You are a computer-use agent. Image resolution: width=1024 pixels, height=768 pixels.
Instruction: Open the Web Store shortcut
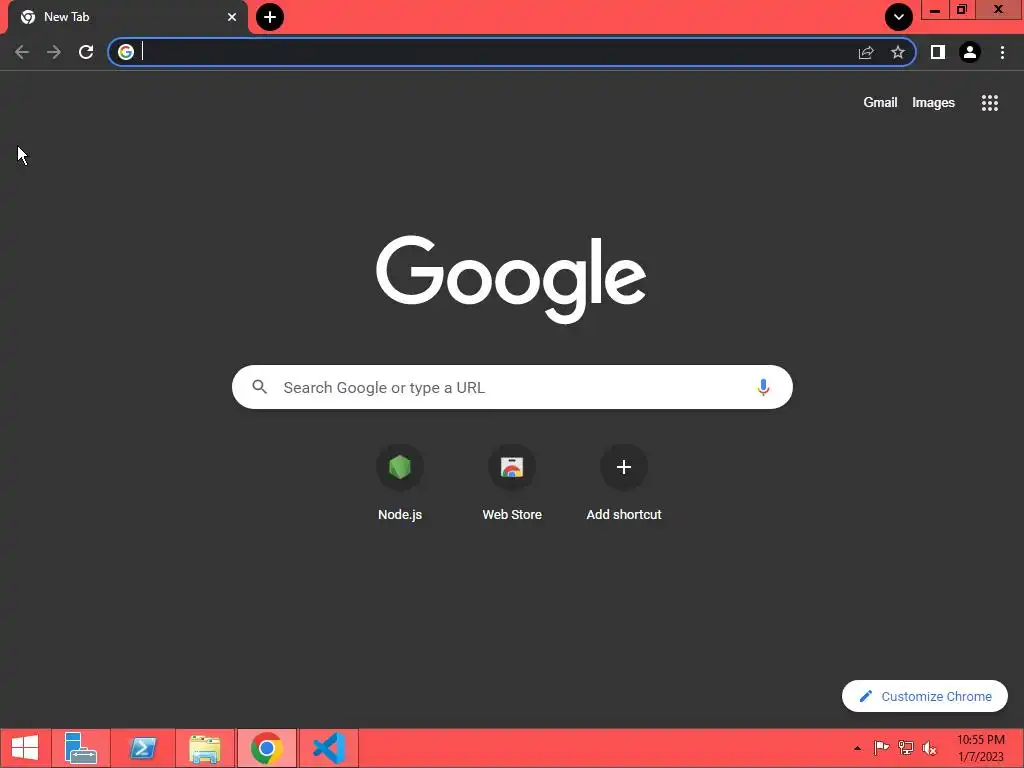(x=512, y=484)
